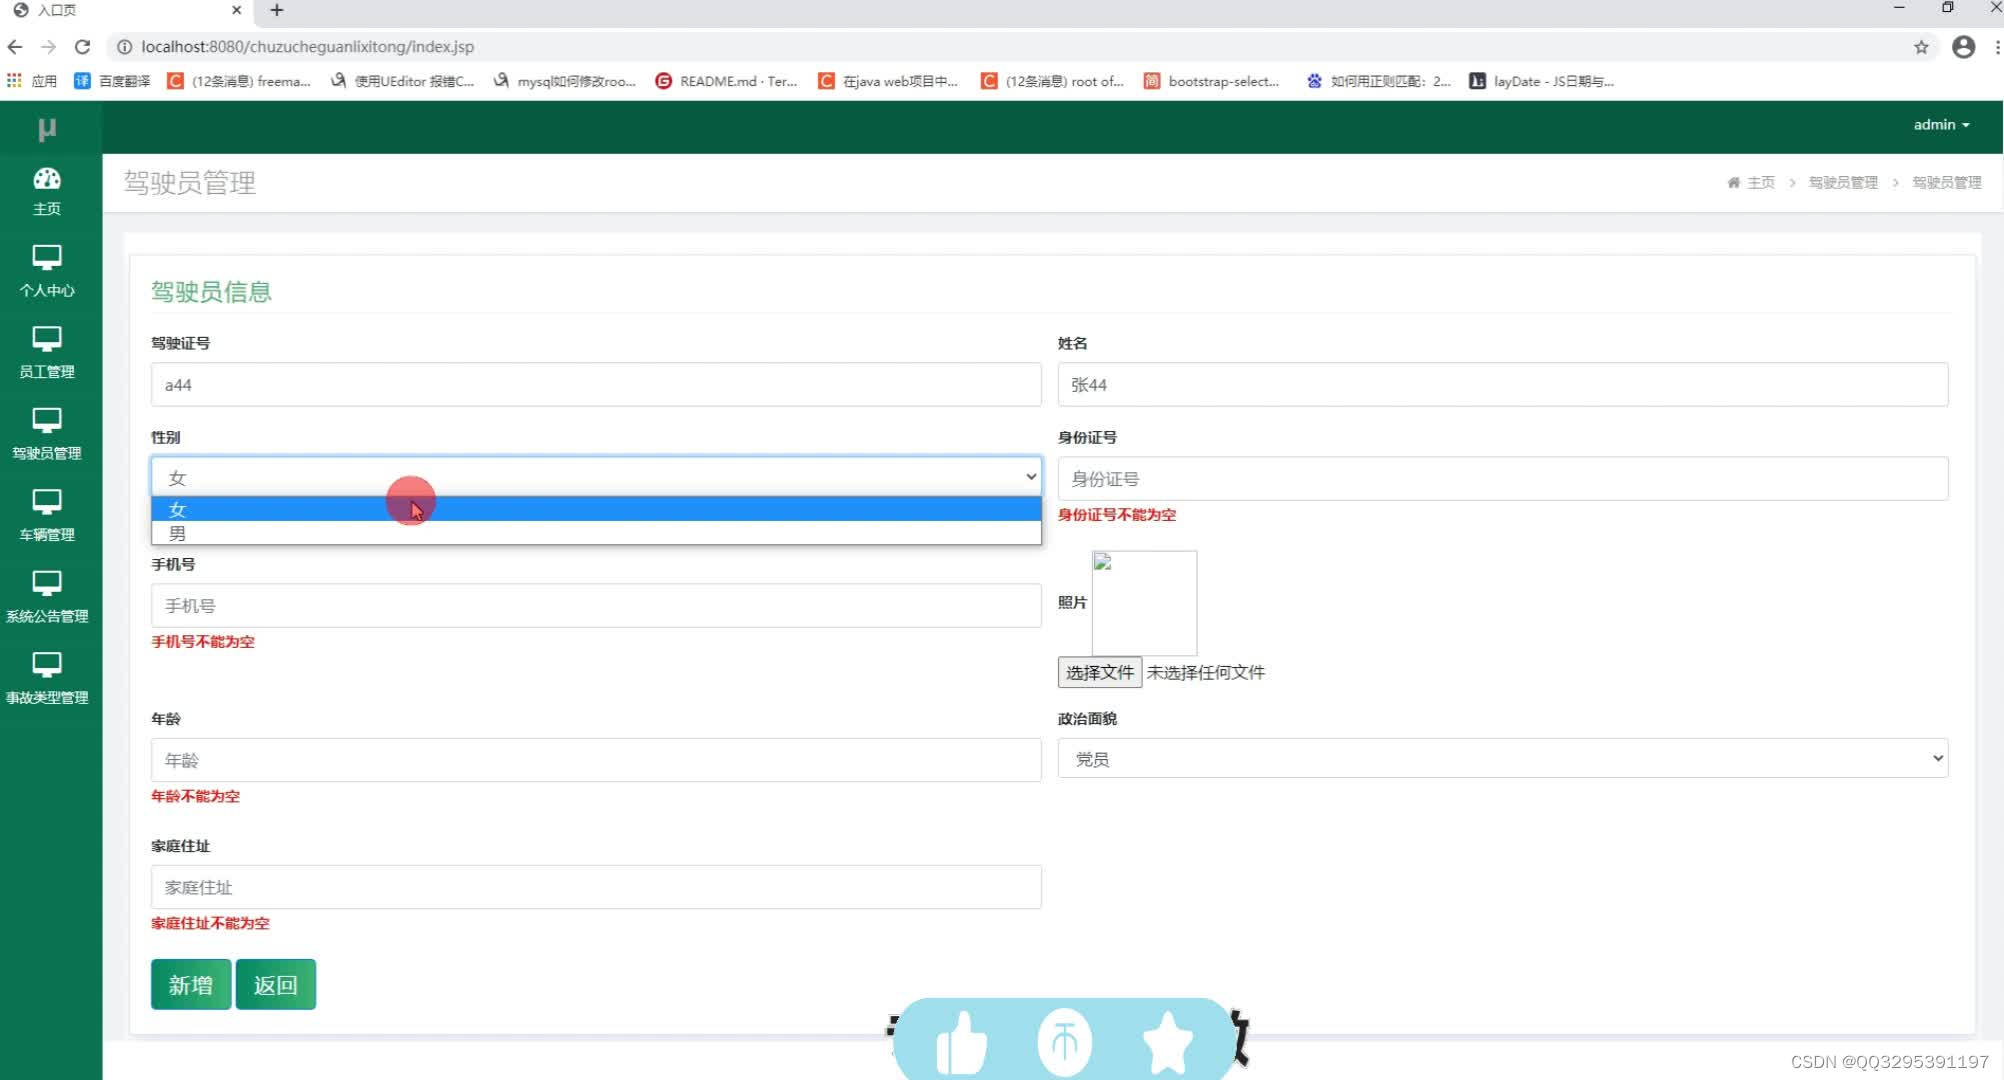Viewport: 2004px width, 1080px height.
Task: Focus the 驾驶证号 input field
Action: pyautogui.click(x=596, y=385)
